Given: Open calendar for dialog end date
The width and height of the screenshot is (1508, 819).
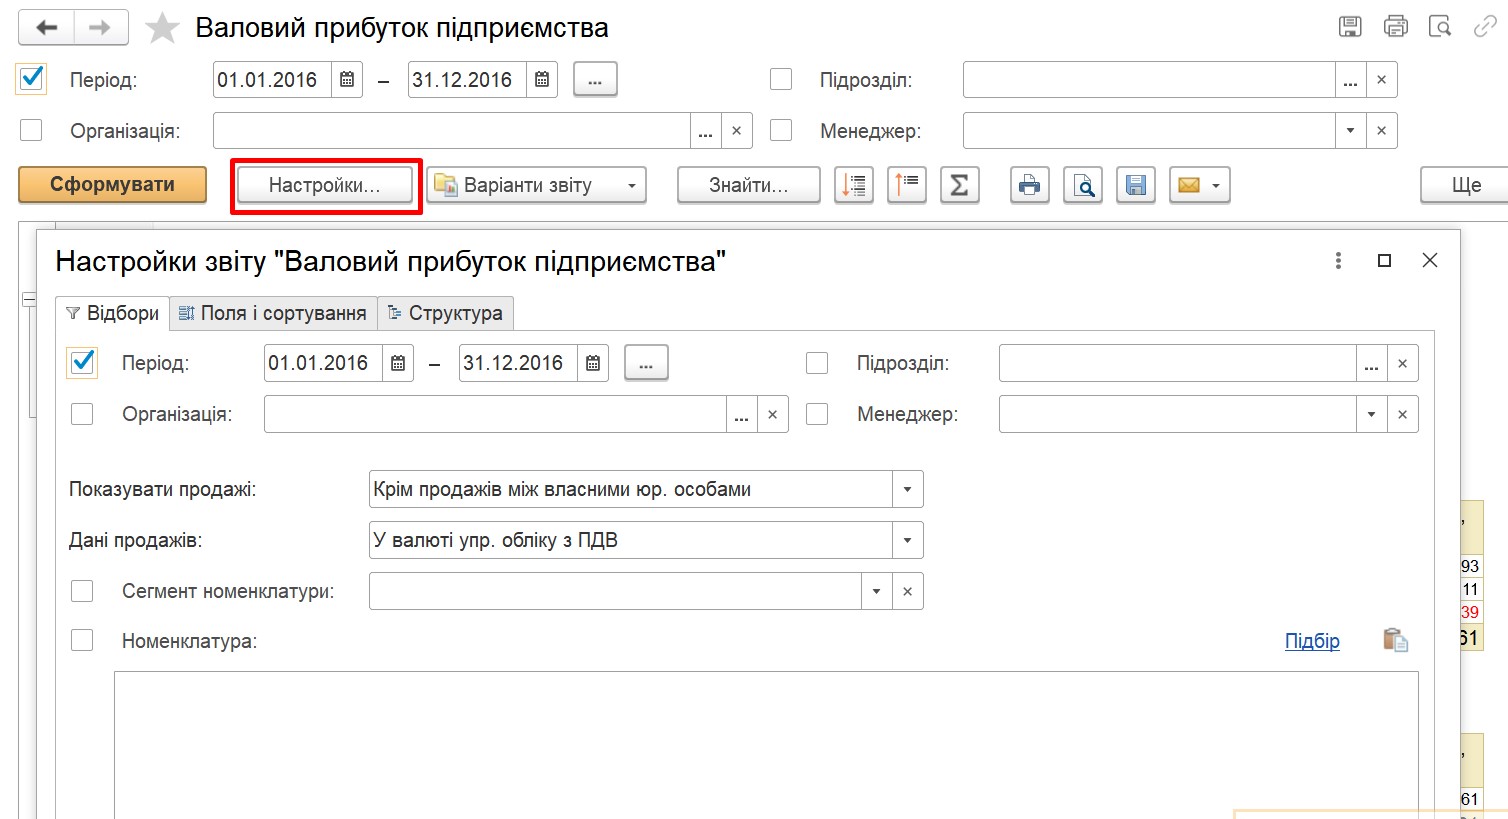Looking at the screenshot, I should [593, 363].
